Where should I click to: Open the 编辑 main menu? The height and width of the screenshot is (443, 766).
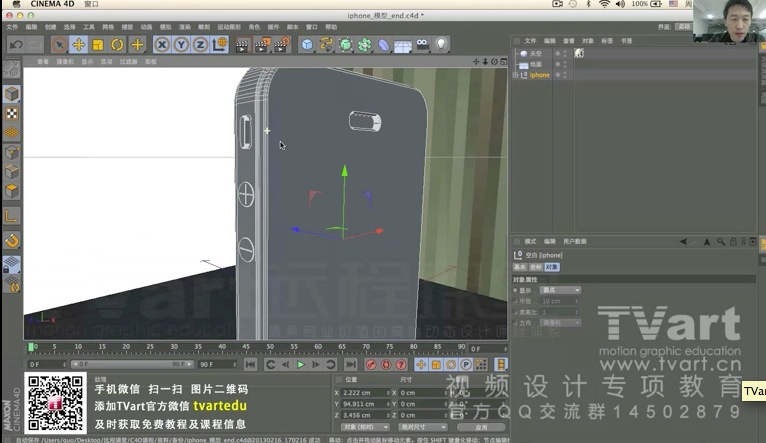(31, 27)
